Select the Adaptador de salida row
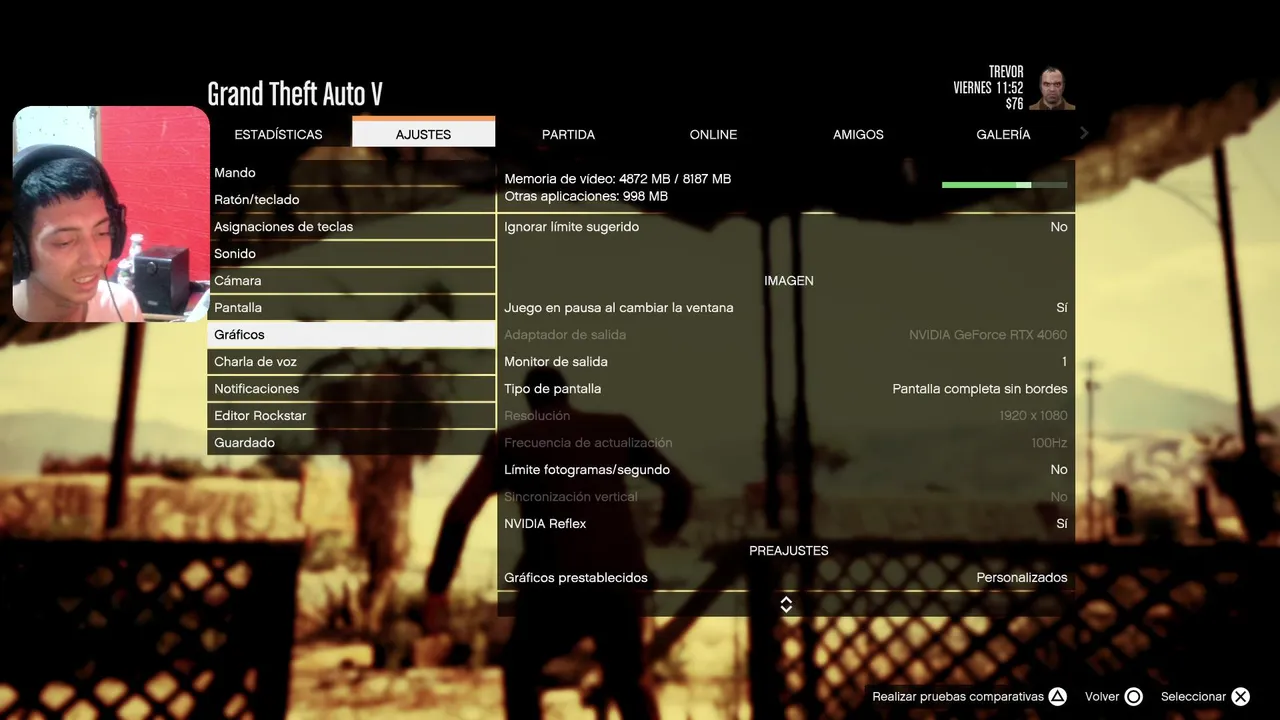Screen dimensions: 1280x720 tap(786, 335)
